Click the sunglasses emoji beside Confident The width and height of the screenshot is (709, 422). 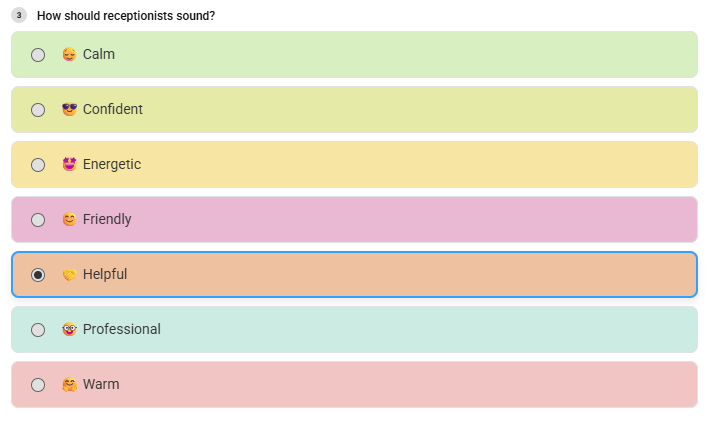point(69,109)
